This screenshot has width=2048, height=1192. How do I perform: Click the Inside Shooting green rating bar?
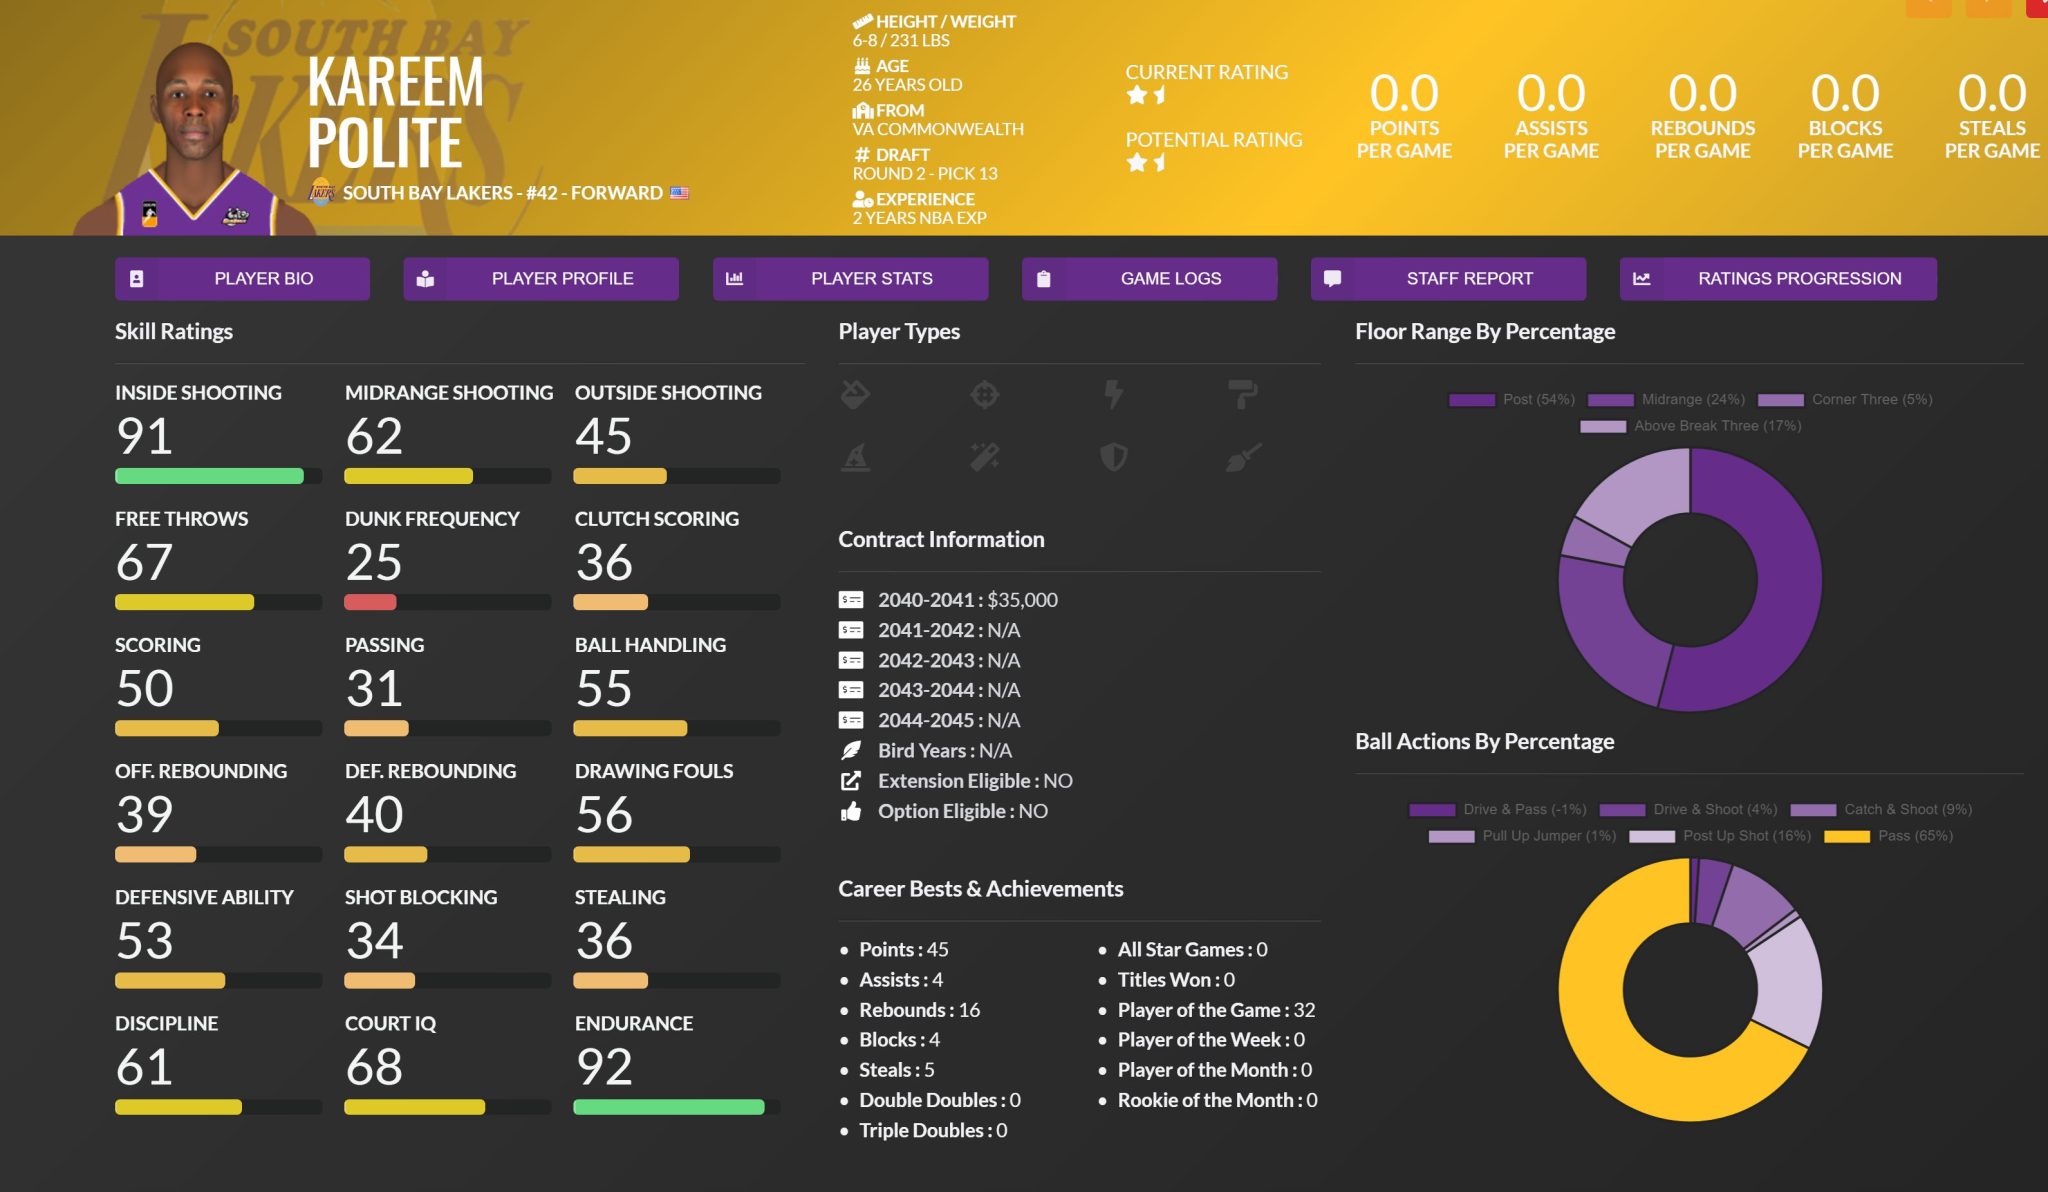(x=209, y=476)
